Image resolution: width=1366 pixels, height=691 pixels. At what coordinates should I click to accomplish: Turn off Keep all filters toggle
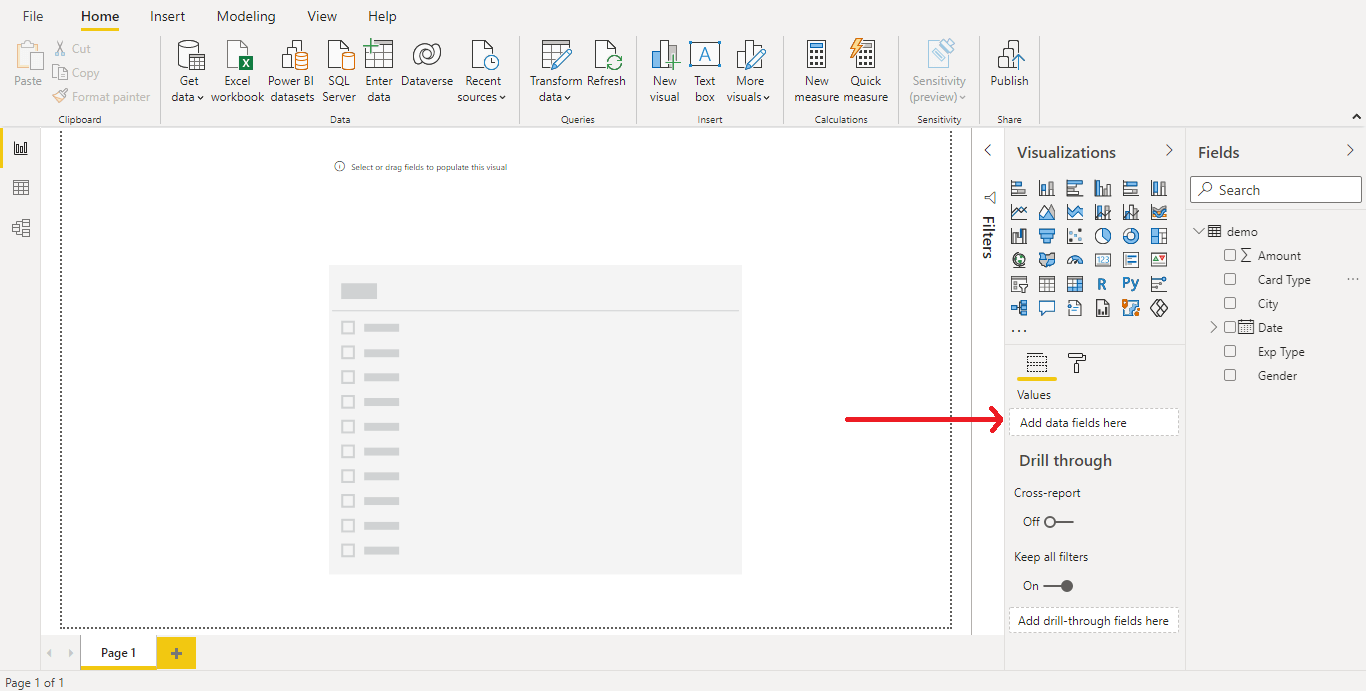tap(1058, 586)
